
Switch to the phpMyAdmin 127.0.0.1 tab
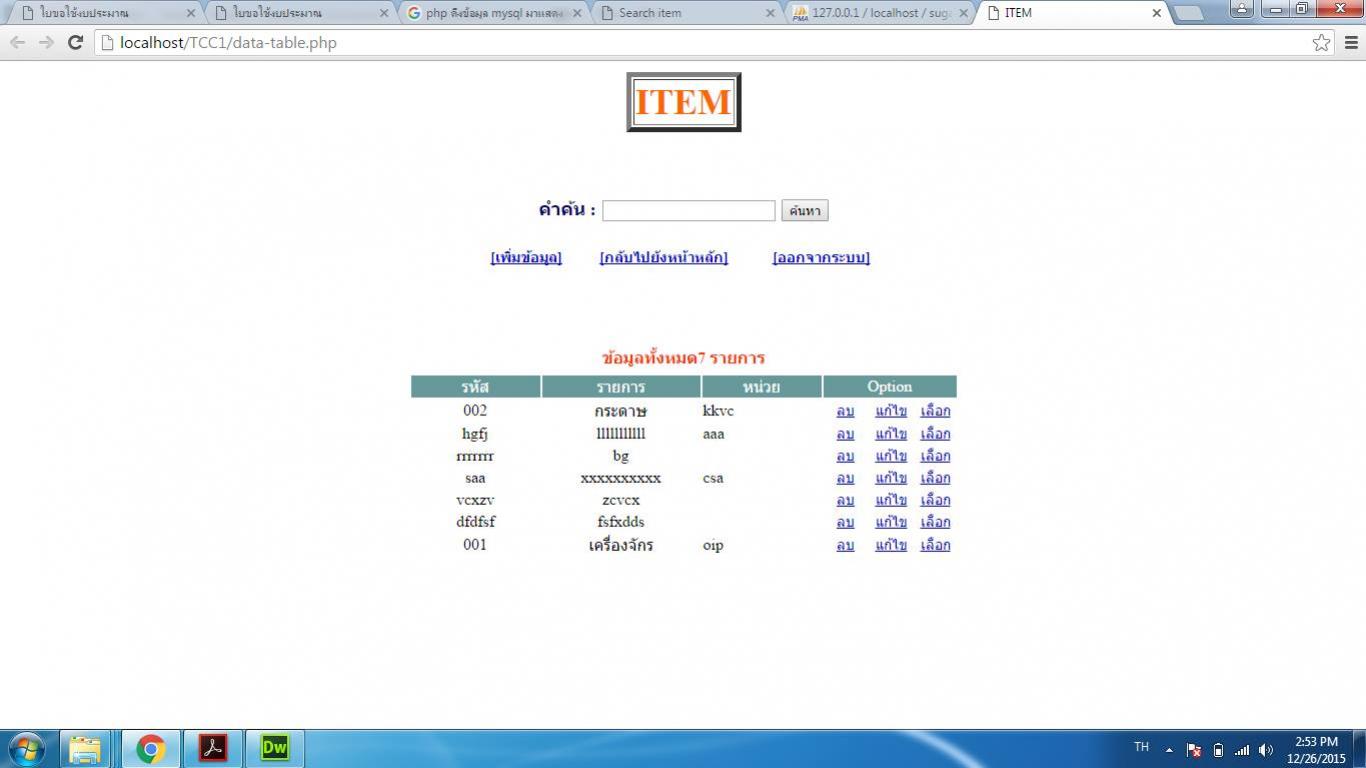click(880, 13)
